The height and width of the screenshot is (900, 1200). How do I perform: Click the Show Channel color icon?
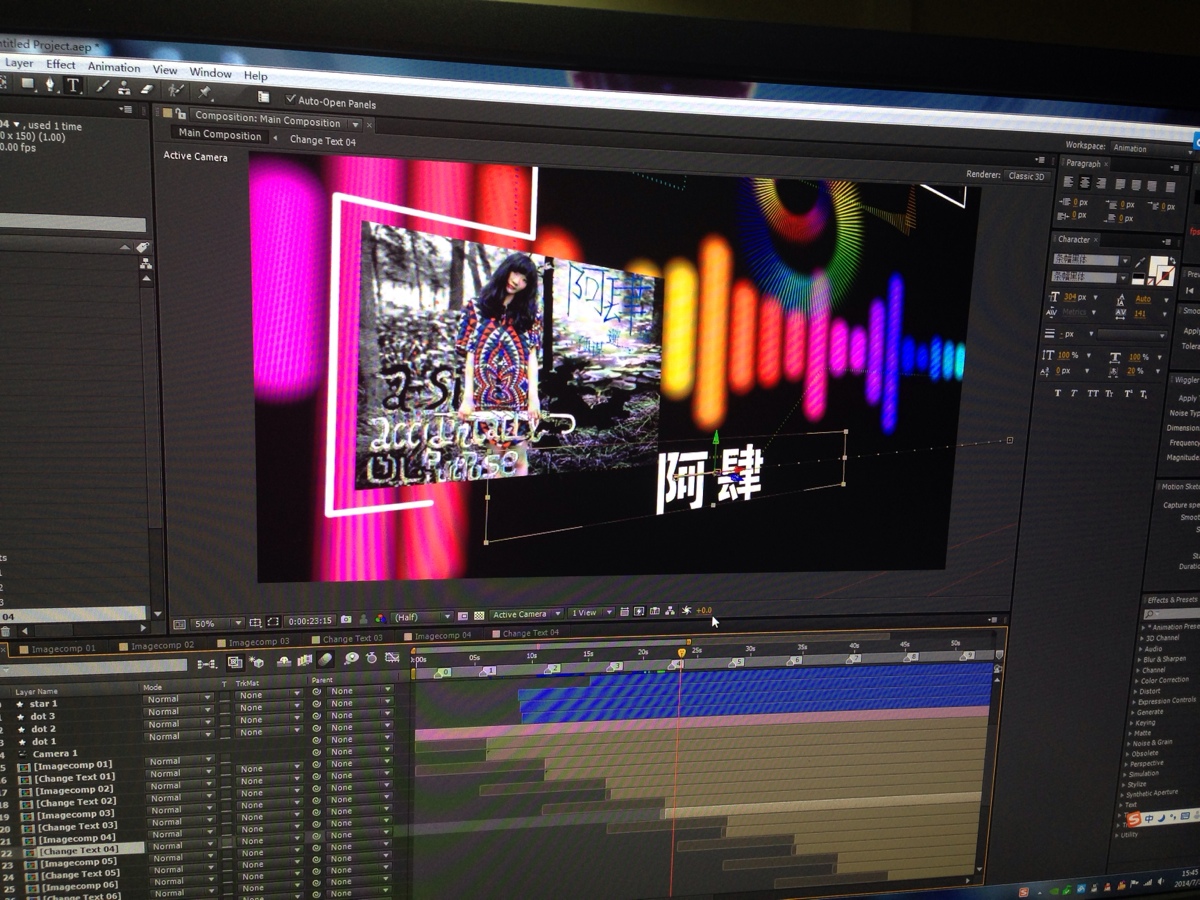[380, 619]
